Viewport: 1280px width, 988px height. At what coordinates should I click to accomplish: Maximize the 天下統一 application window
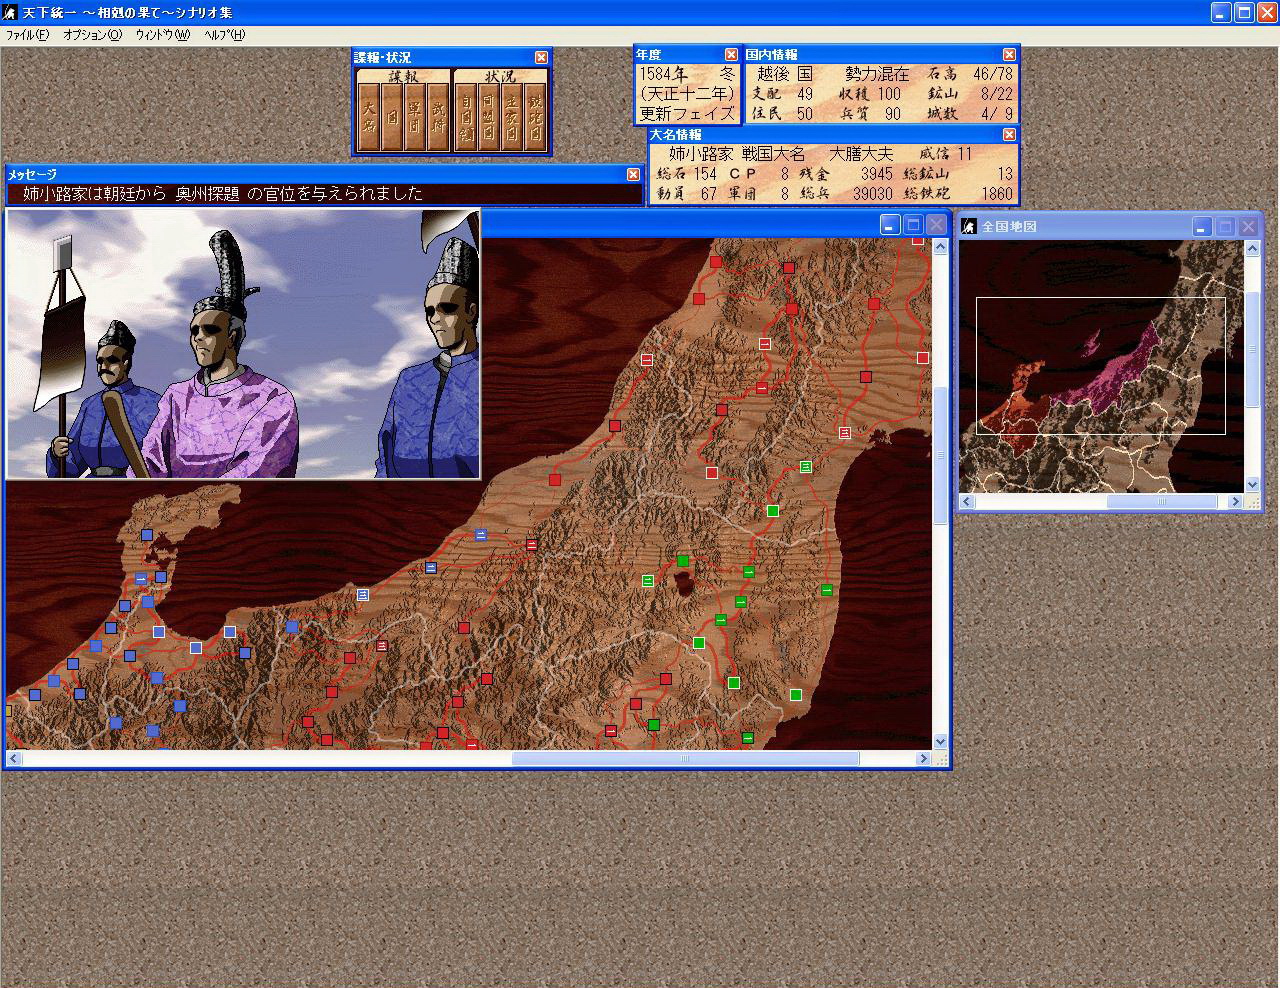(1244, 13)
